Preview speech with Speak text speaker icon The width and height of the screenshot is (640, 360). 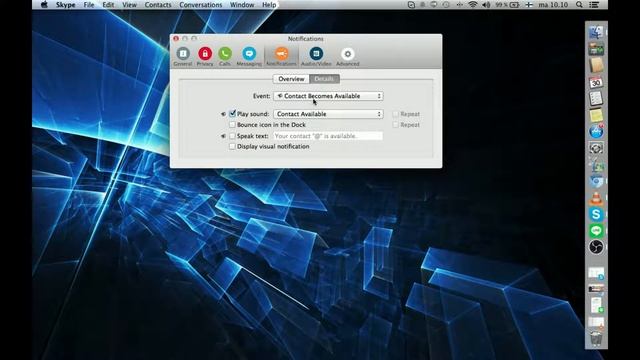[223, 136]
